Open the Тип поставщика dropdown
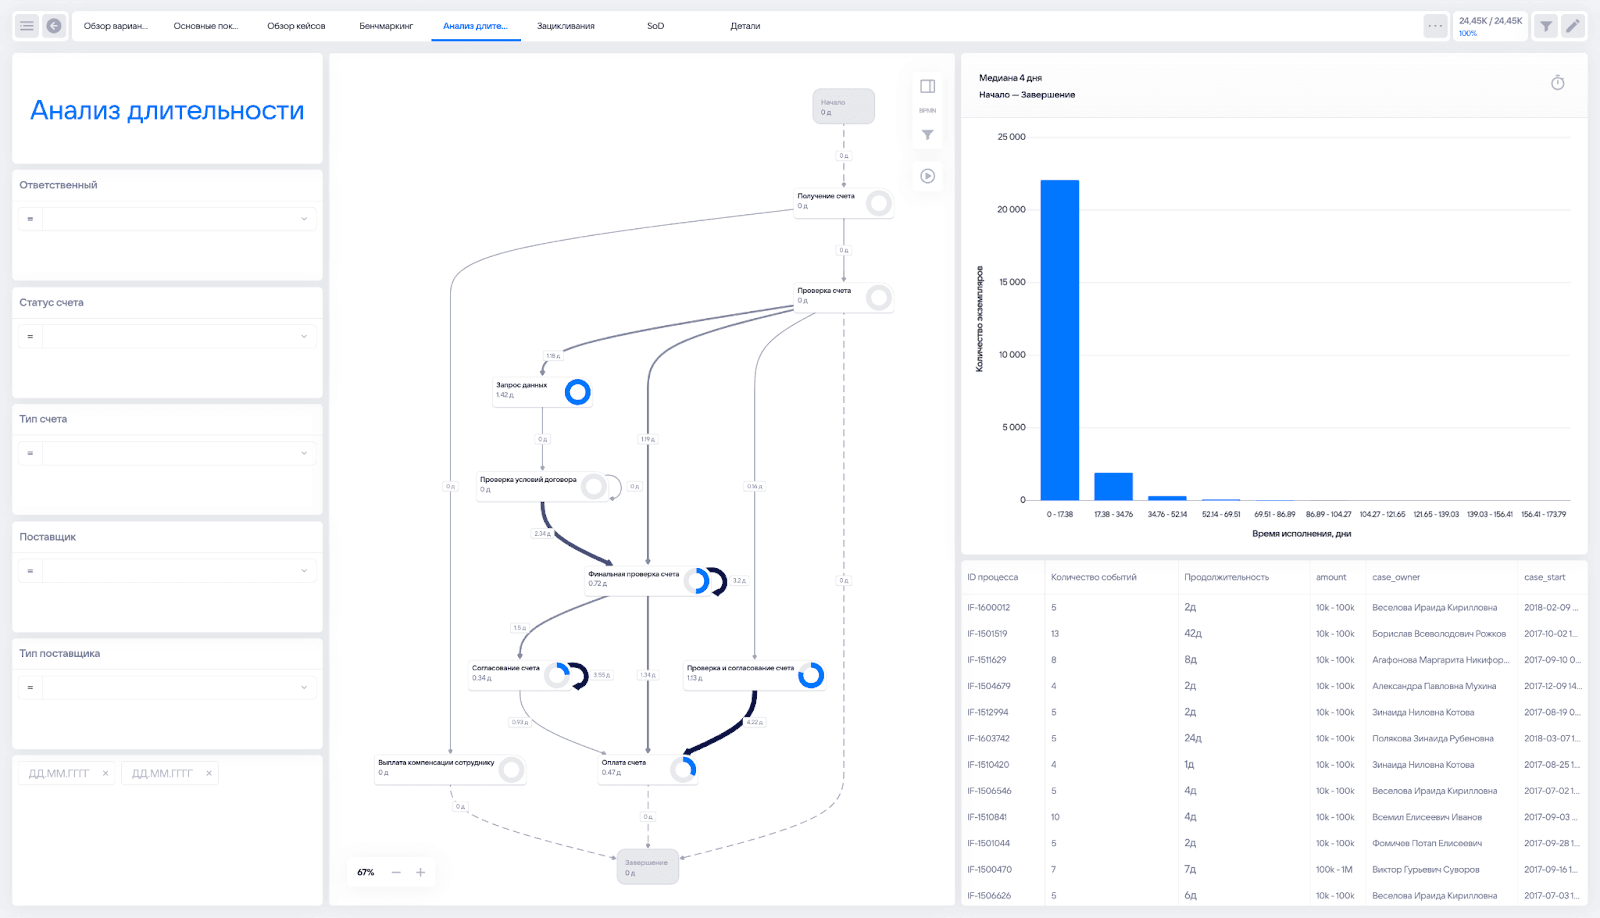 click(x=304, y=687)
